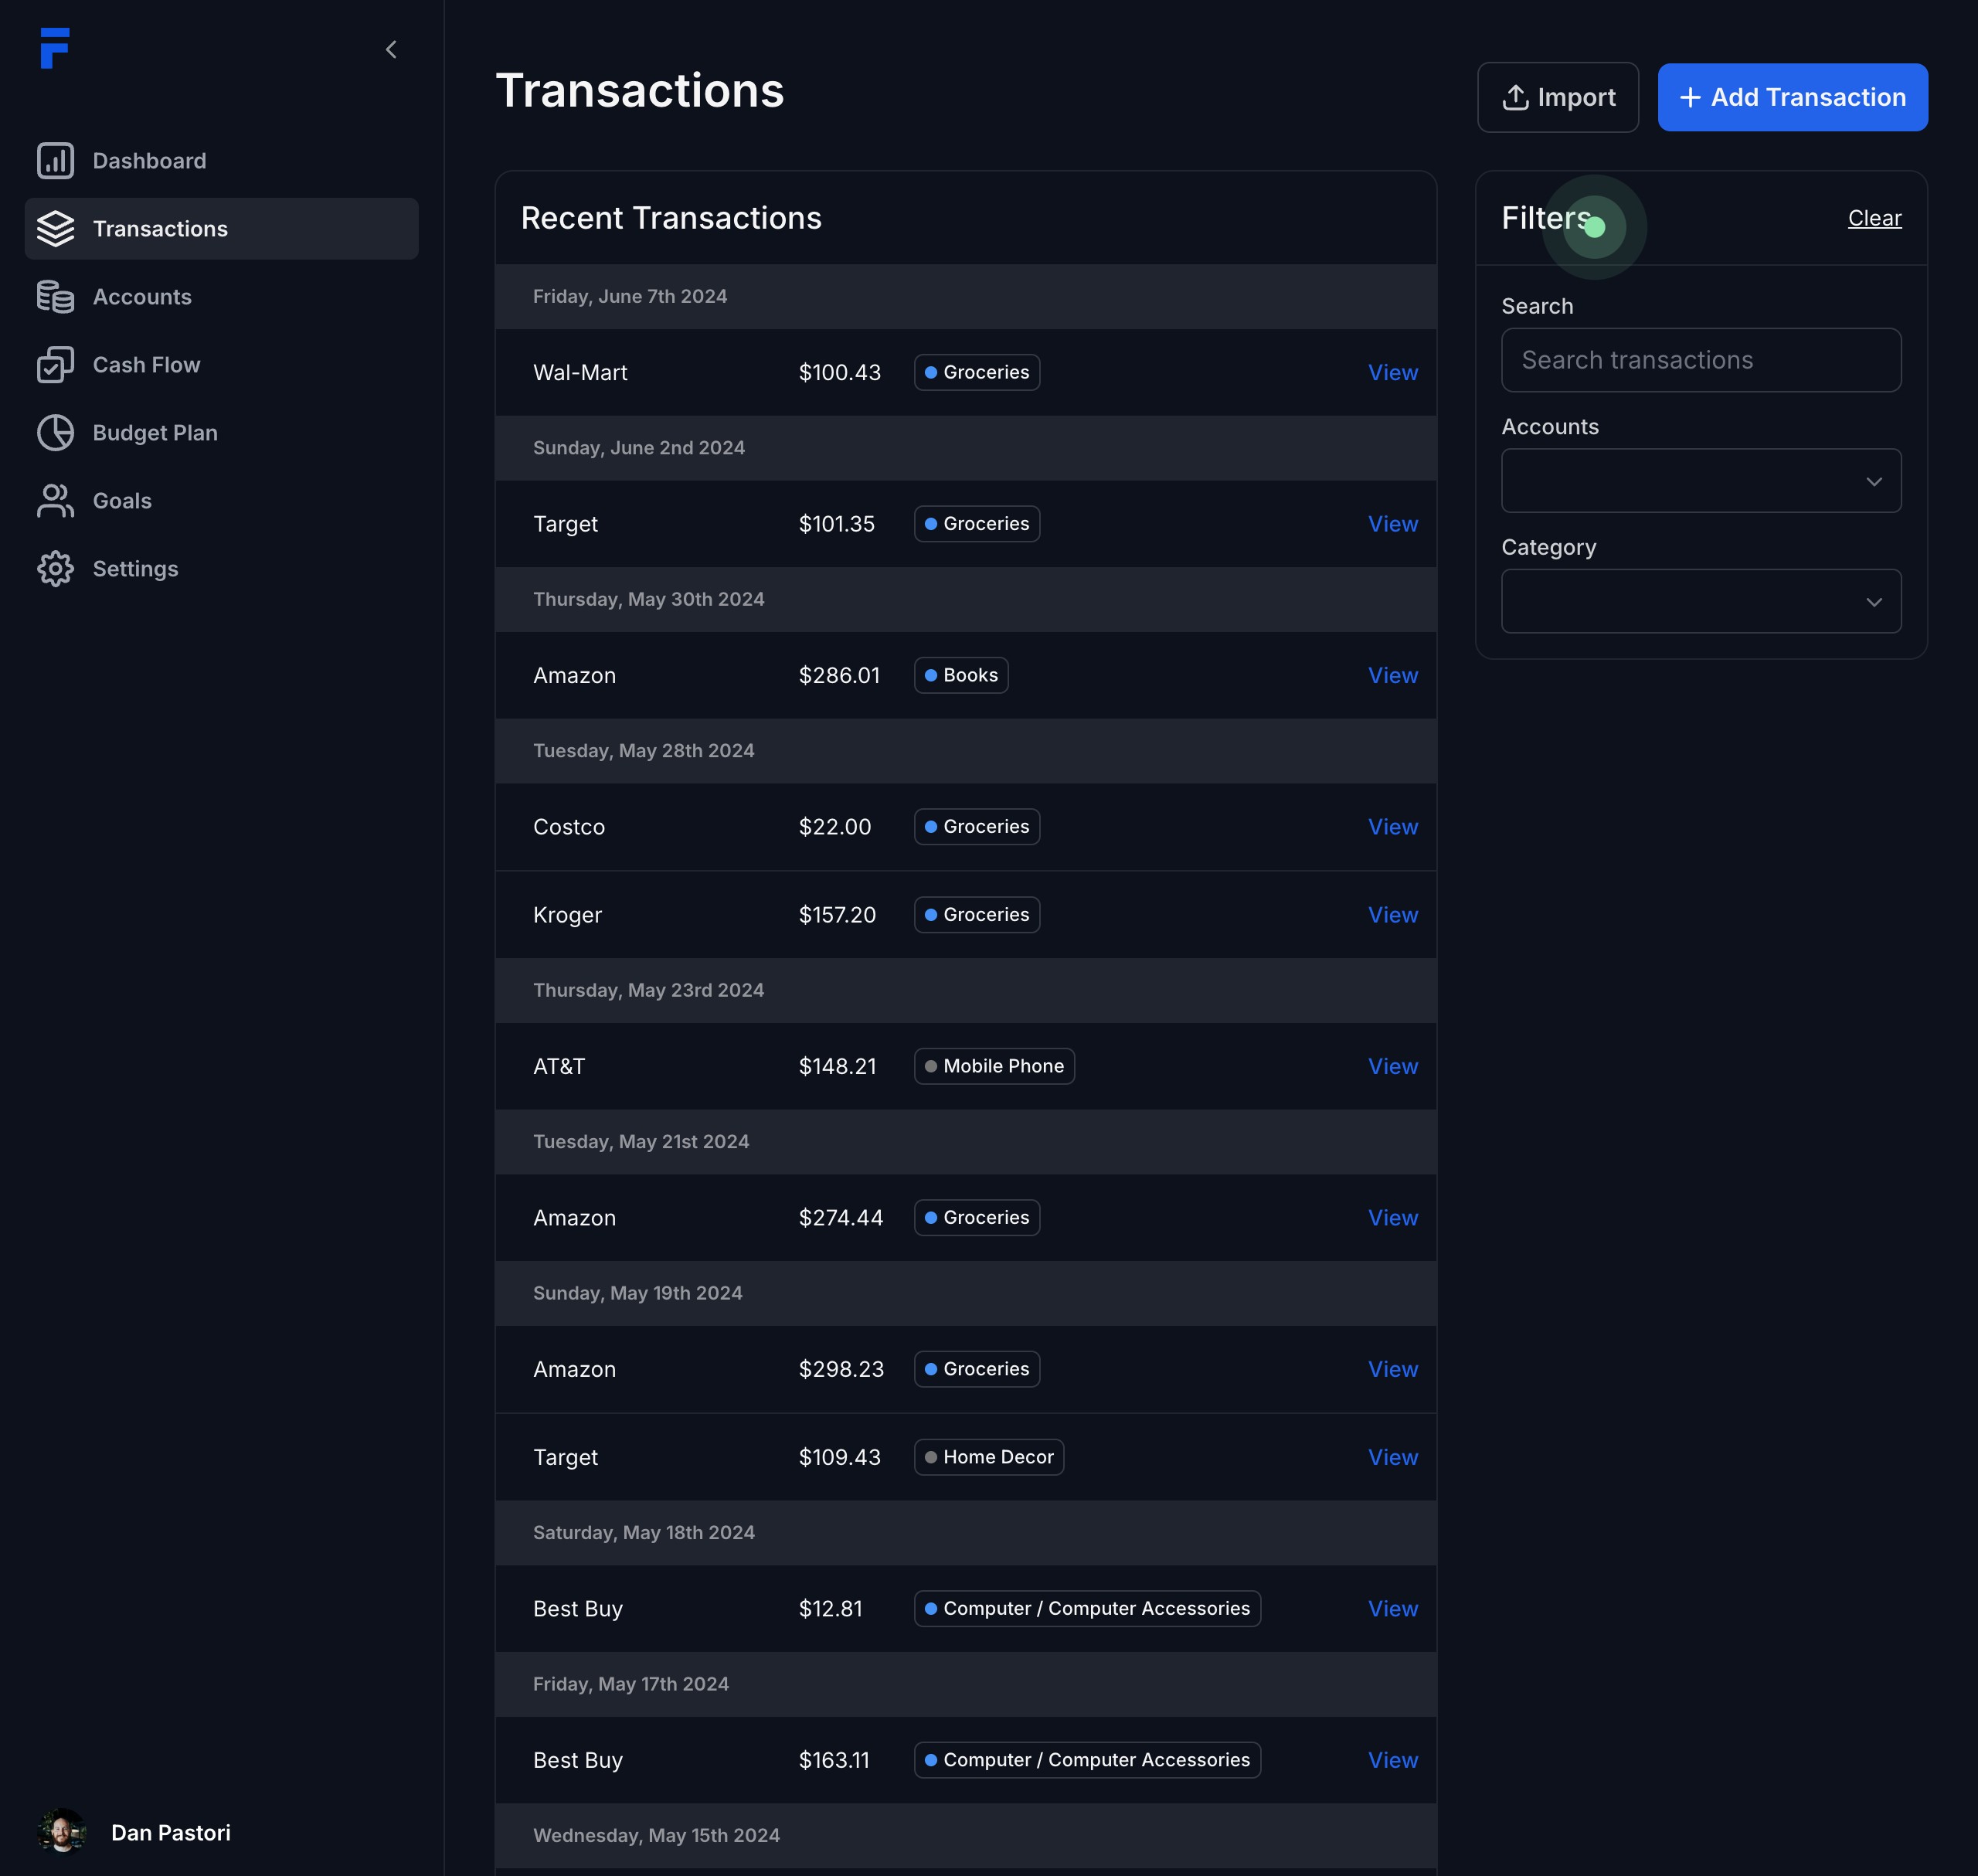Image resolution: width=1978 pixels, height=1876 pixels.
Task: Toggle the Groceries badge on the Wal-Mart transaction
Action: (x=976, y=372)
